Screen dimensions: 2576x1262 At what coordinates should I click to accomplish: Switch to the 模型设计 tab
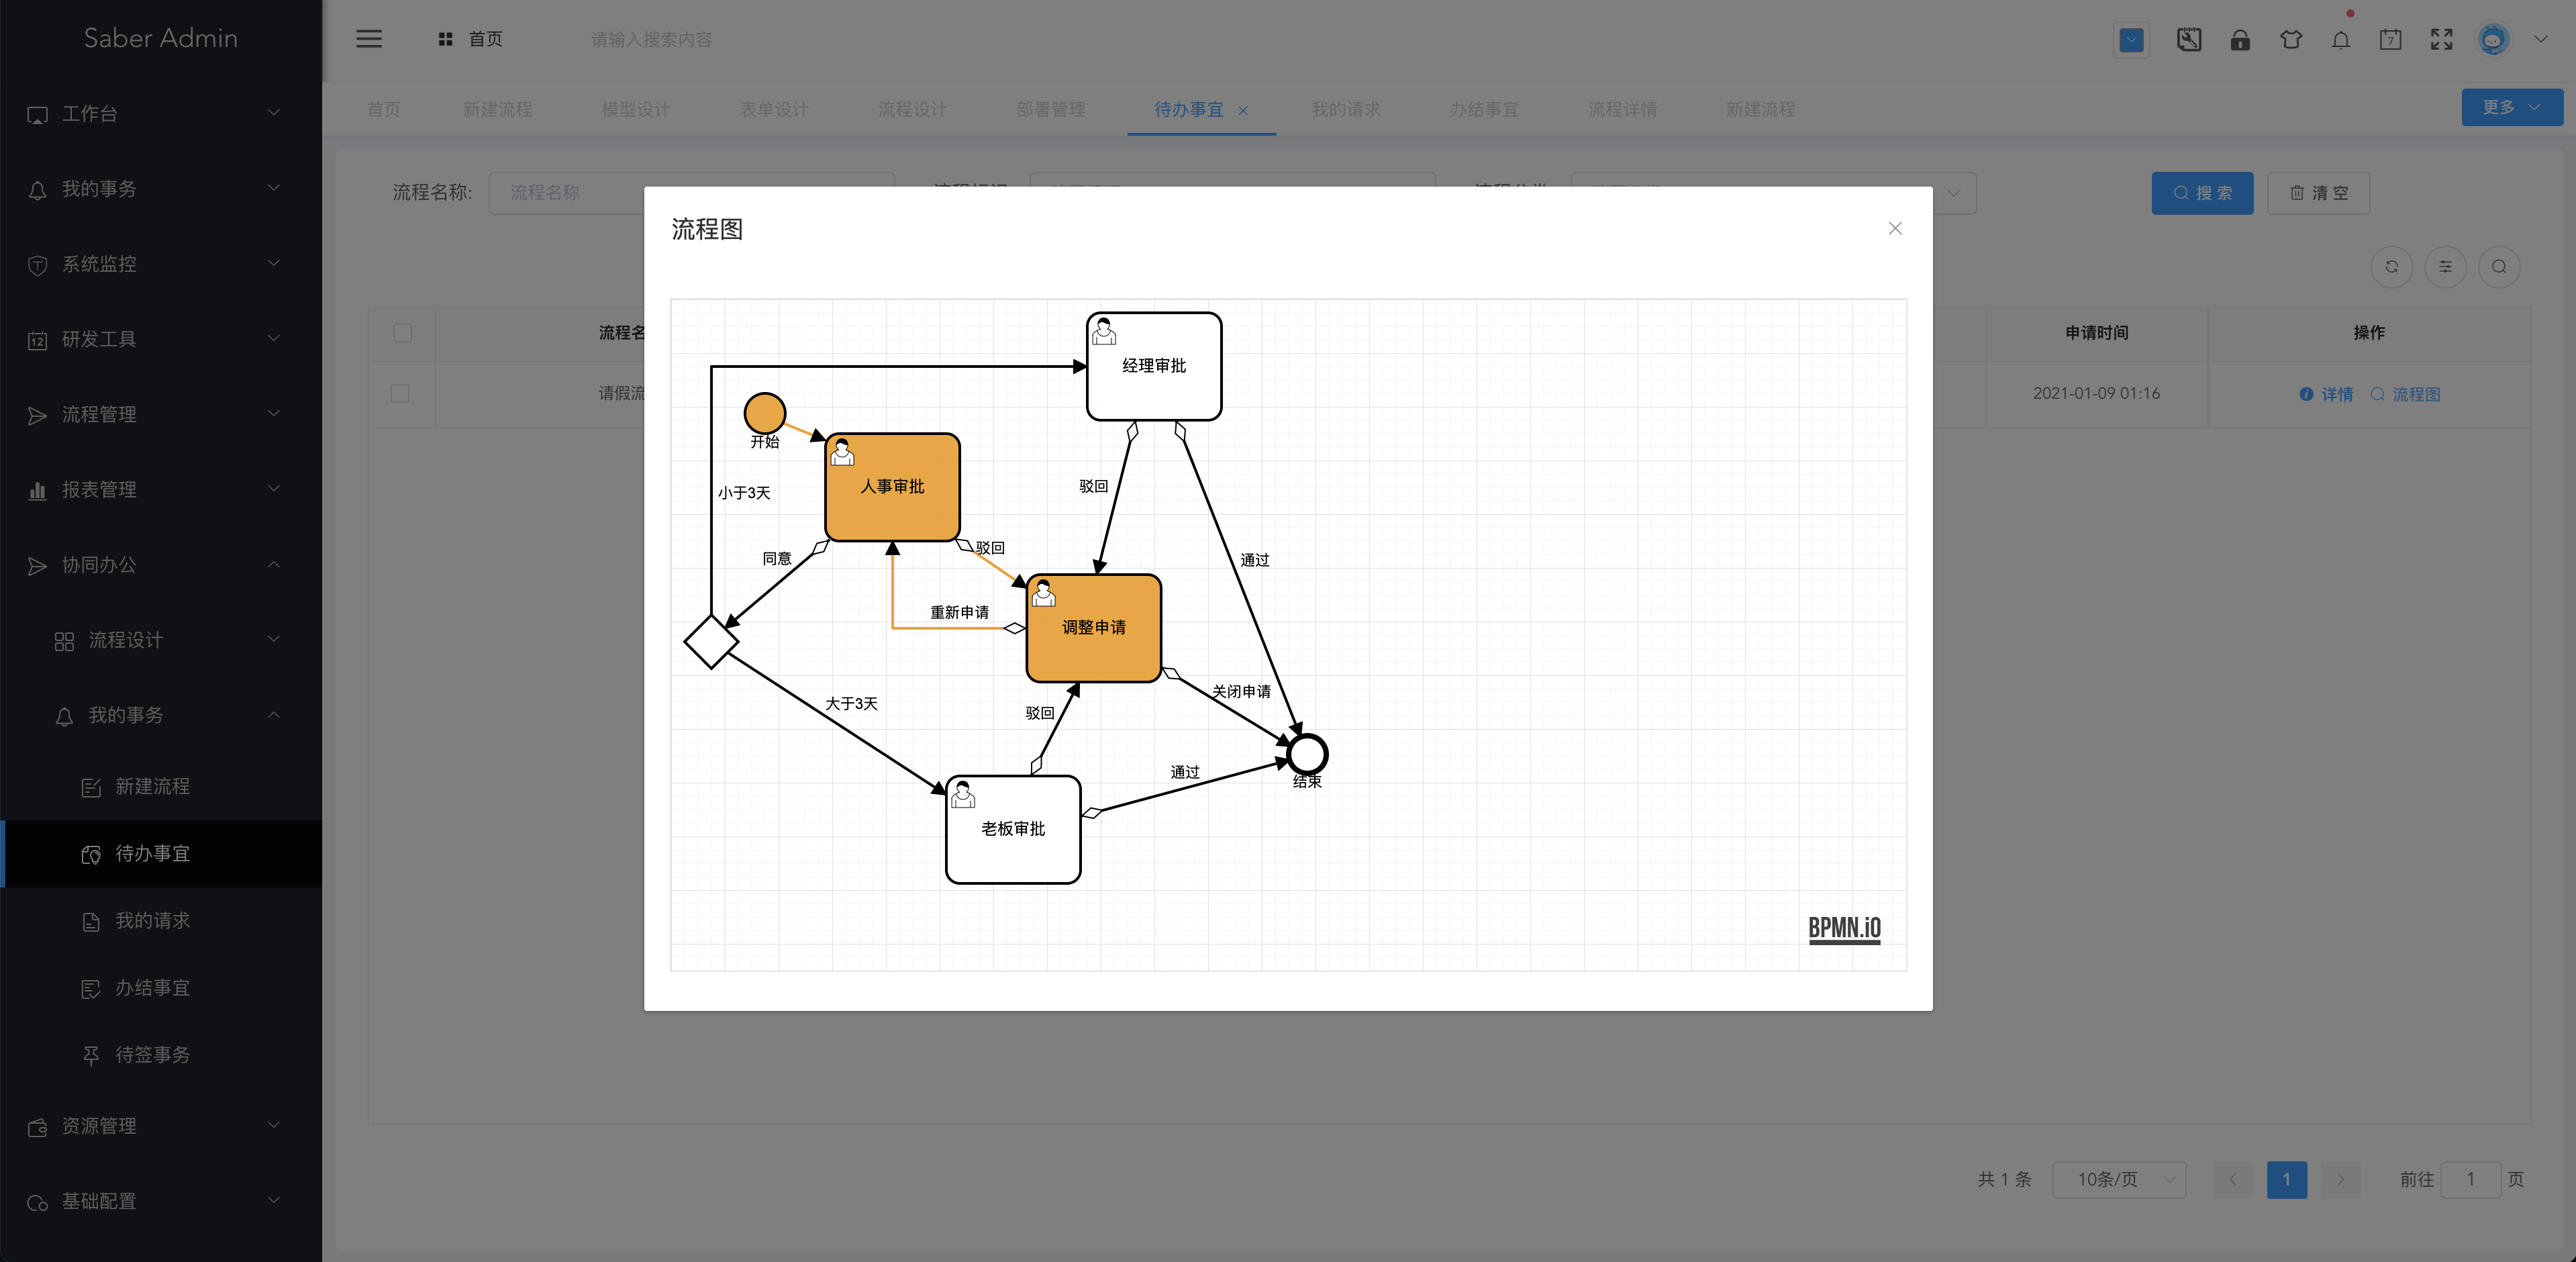pyautogui.click(x=636, y=109)
